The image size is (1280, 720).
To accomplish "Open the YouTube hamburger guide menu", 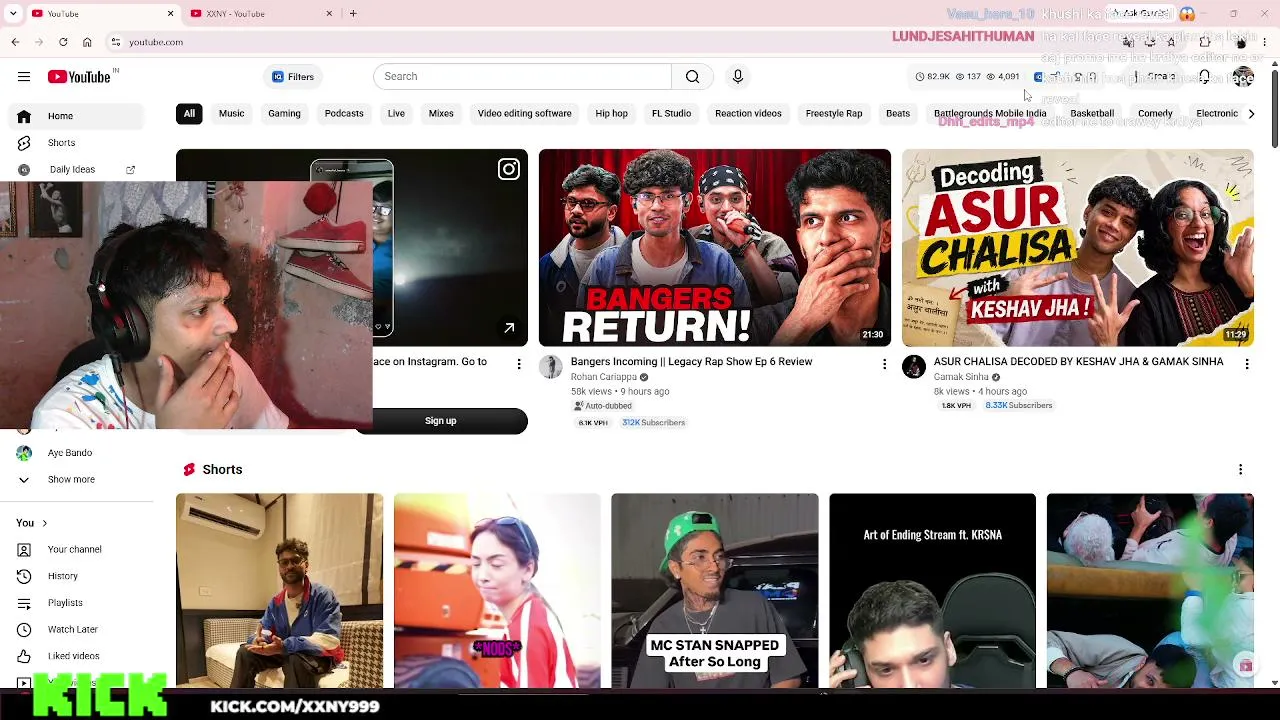I will [x=24, y=77].
